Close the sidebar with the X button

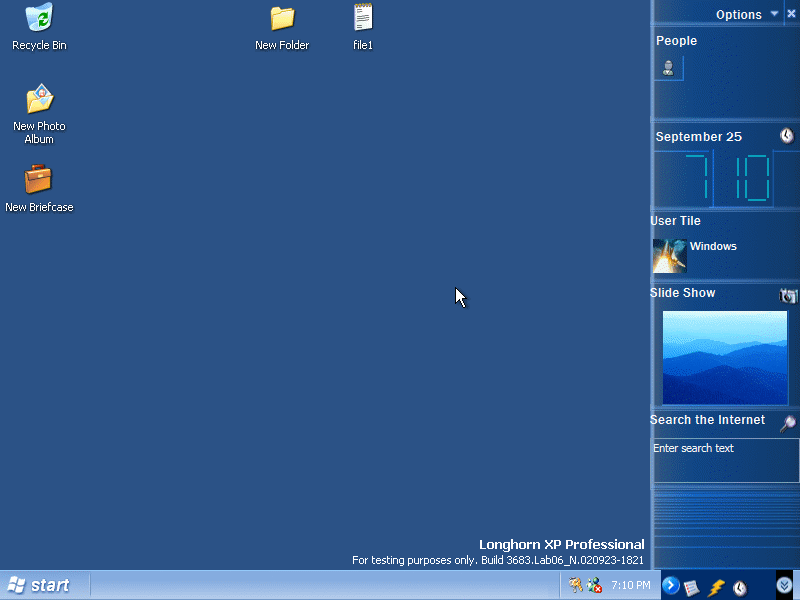tap(791, 14)
